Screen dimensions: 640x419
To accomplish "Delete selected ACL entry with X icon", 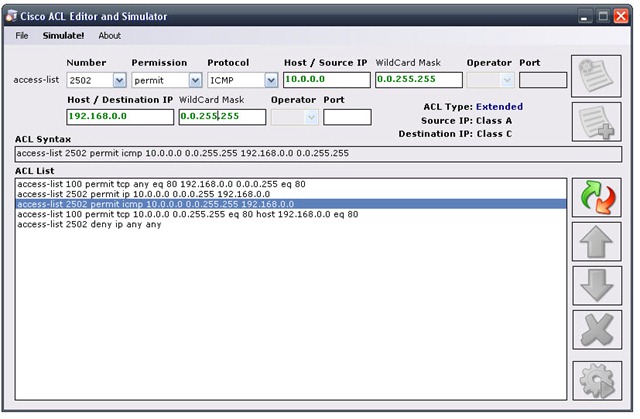I will point(597,330).
